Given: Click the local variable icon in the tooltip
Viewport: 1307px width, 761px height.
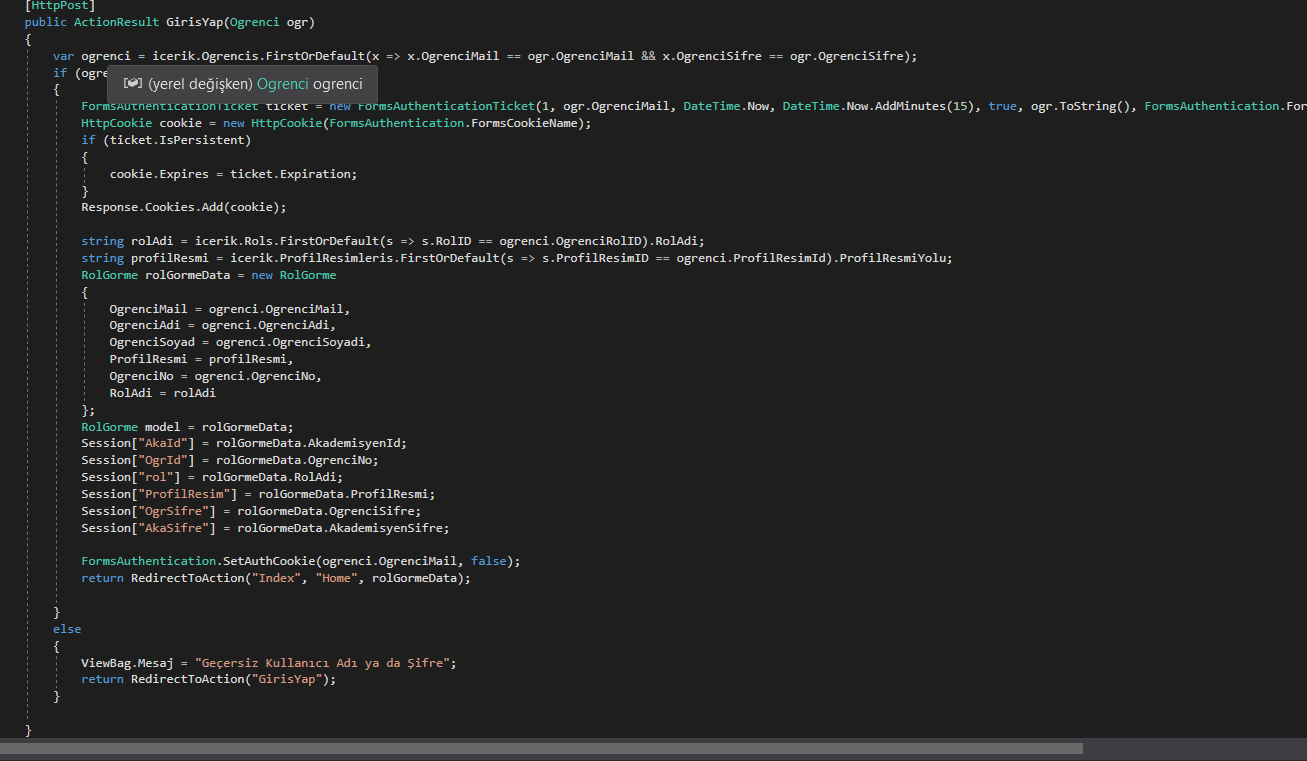Looking at the screenshot, I should pos(133,84).
